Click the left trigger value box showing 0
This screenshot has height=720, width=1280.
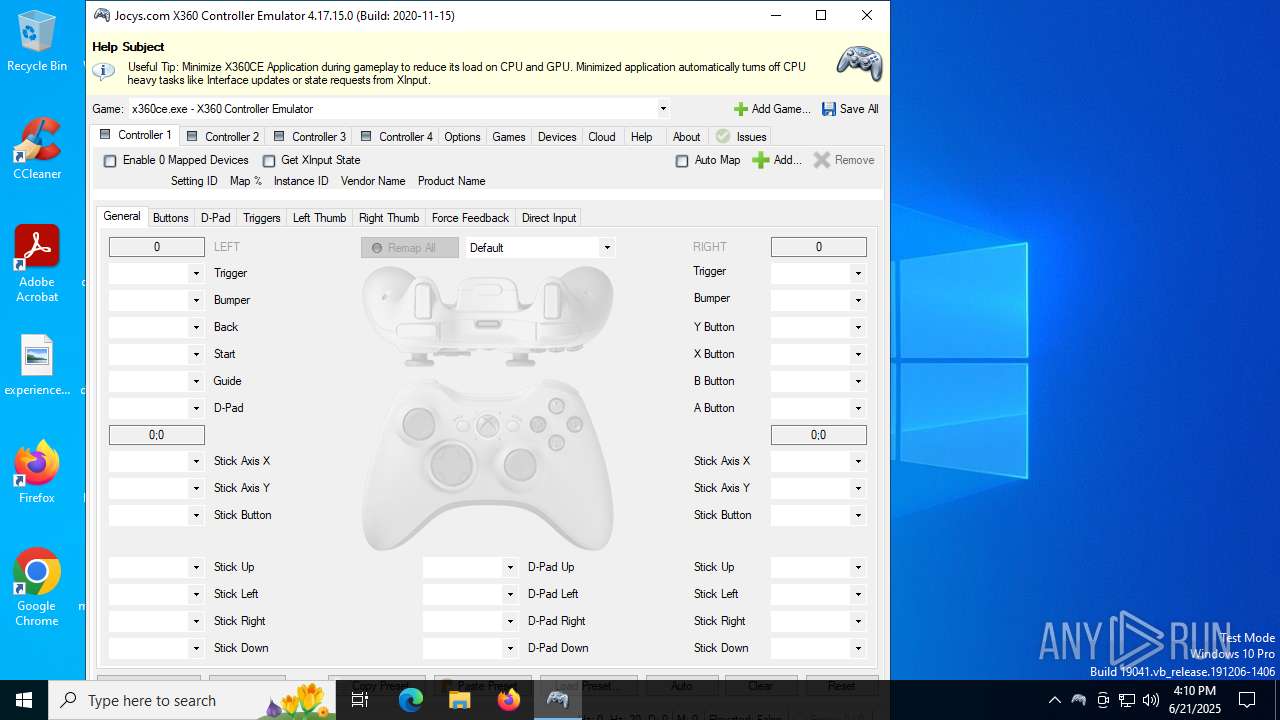157,247
